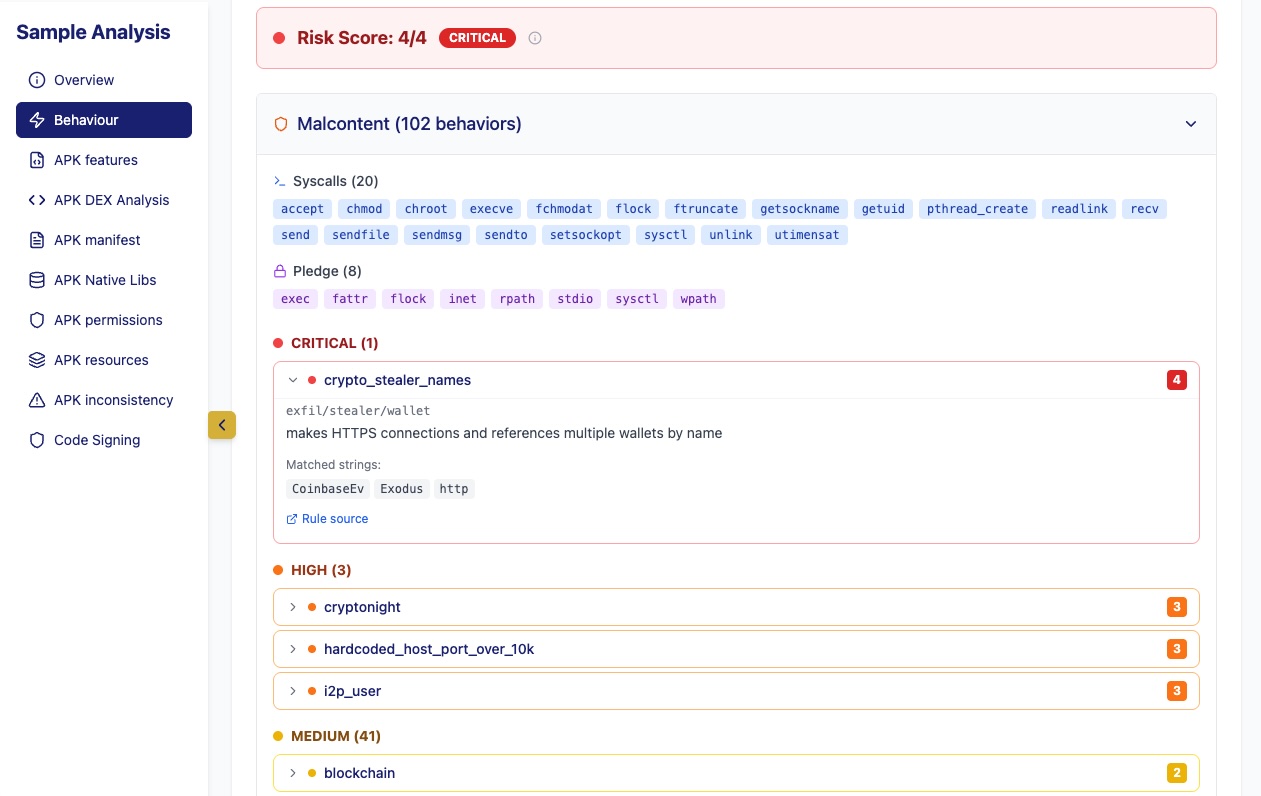Open the Overview section icon in sidebar
1261x796 pixels.
click(38, 80)
